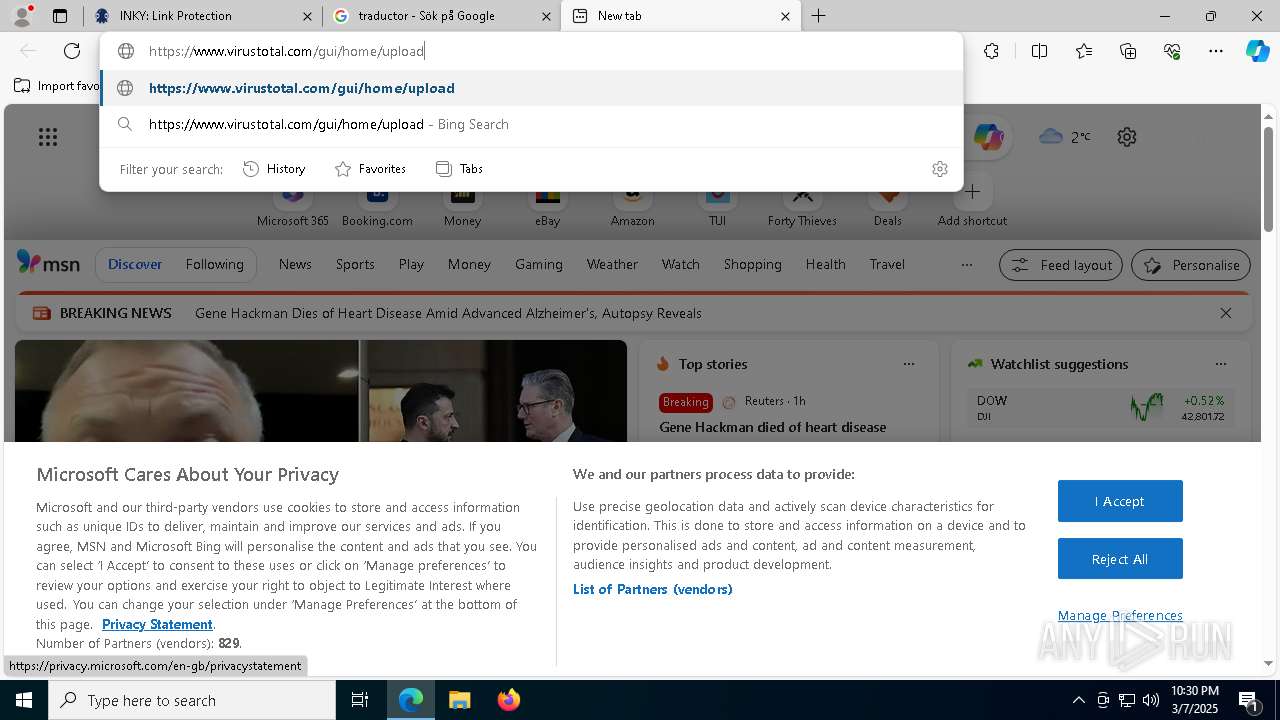The height and width of the screenshot is (720, 1280).
Task: Filter suggestions by History
Action: (274, 169)
